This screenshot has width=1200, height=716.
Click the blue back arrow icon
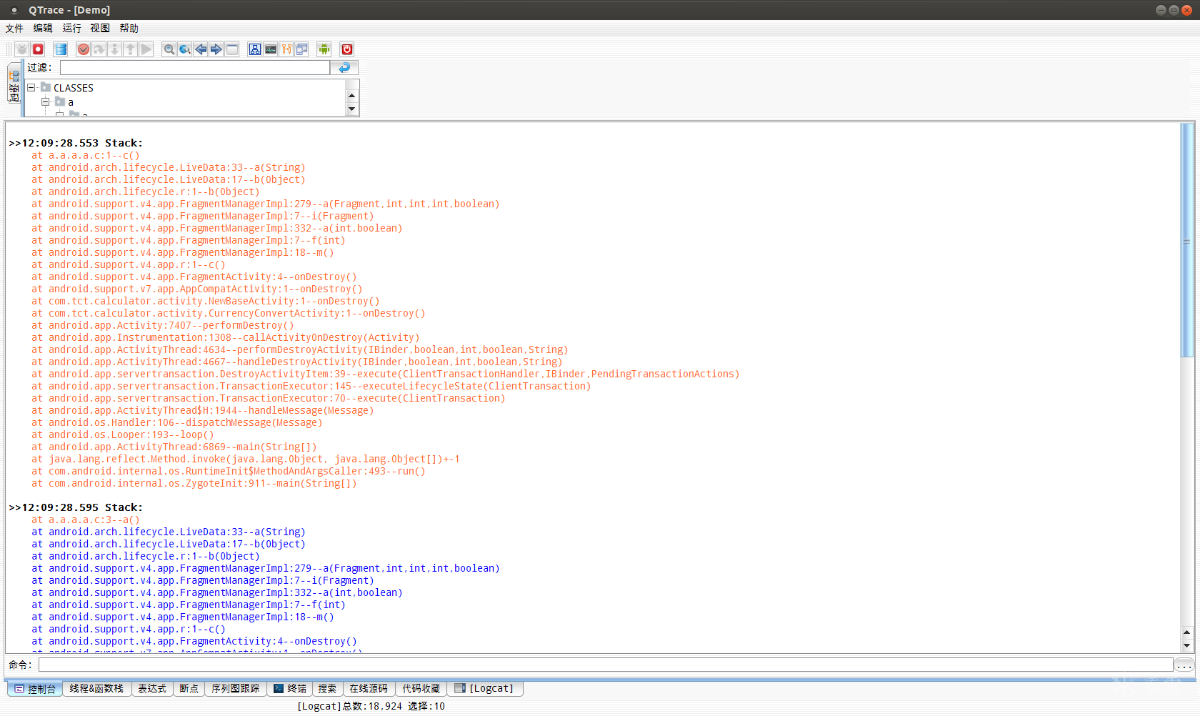coord(201,49)
